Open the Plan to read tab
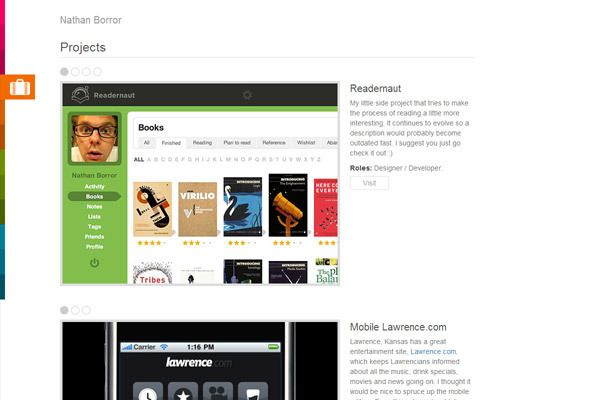Image resolution: width=600 pixels, height=400 pixels. click(237, 143)
